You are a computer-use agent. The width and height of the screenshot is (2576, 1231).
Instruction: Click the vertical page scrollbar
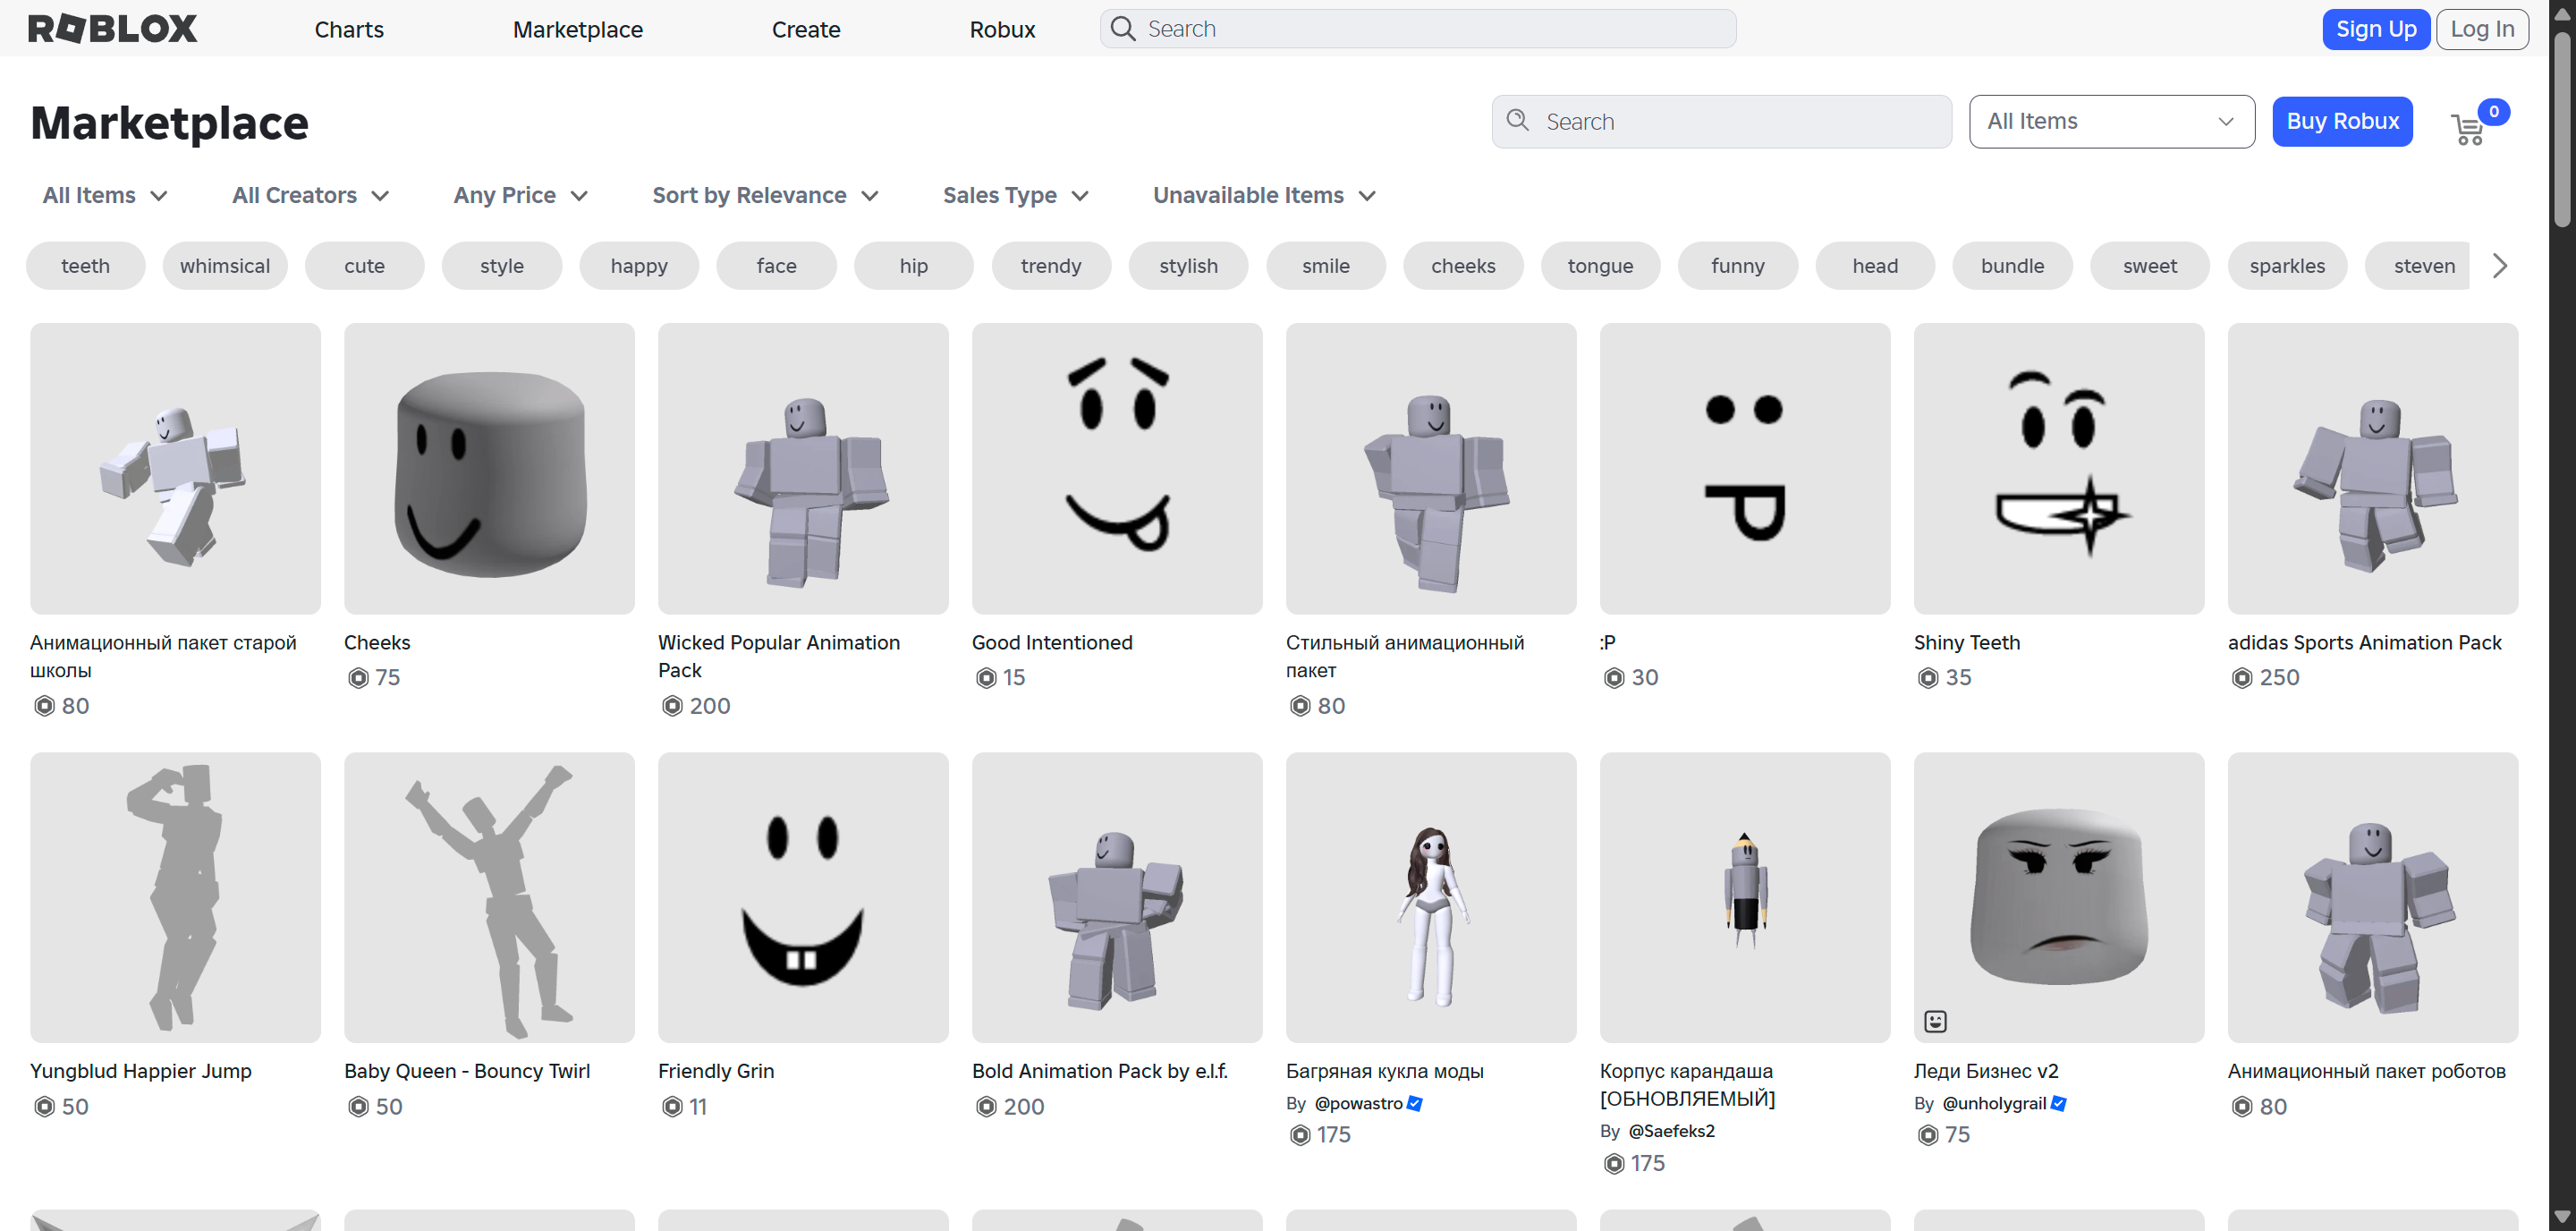point(2562,130)
